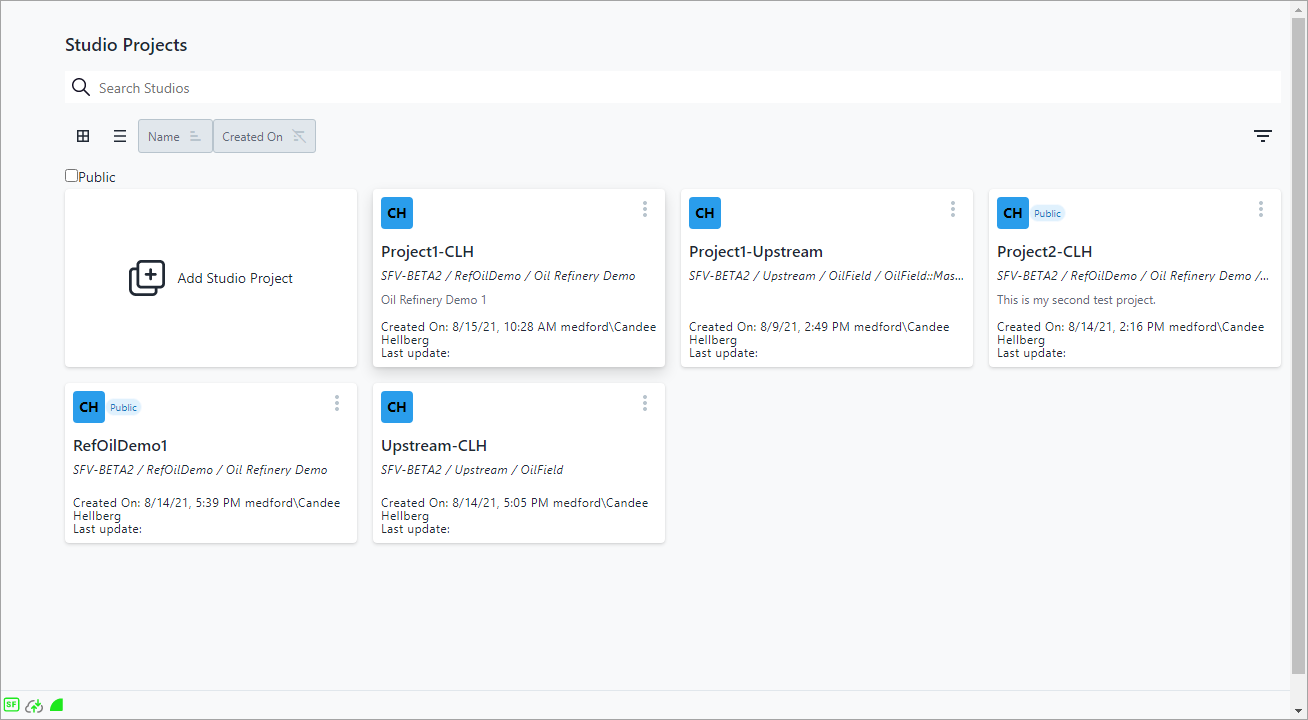The width and height of the screenshot is (1308, 720).
Task: Open the Project1-CLH options menu
Action: pyautogui.click(x=645, y=209)
